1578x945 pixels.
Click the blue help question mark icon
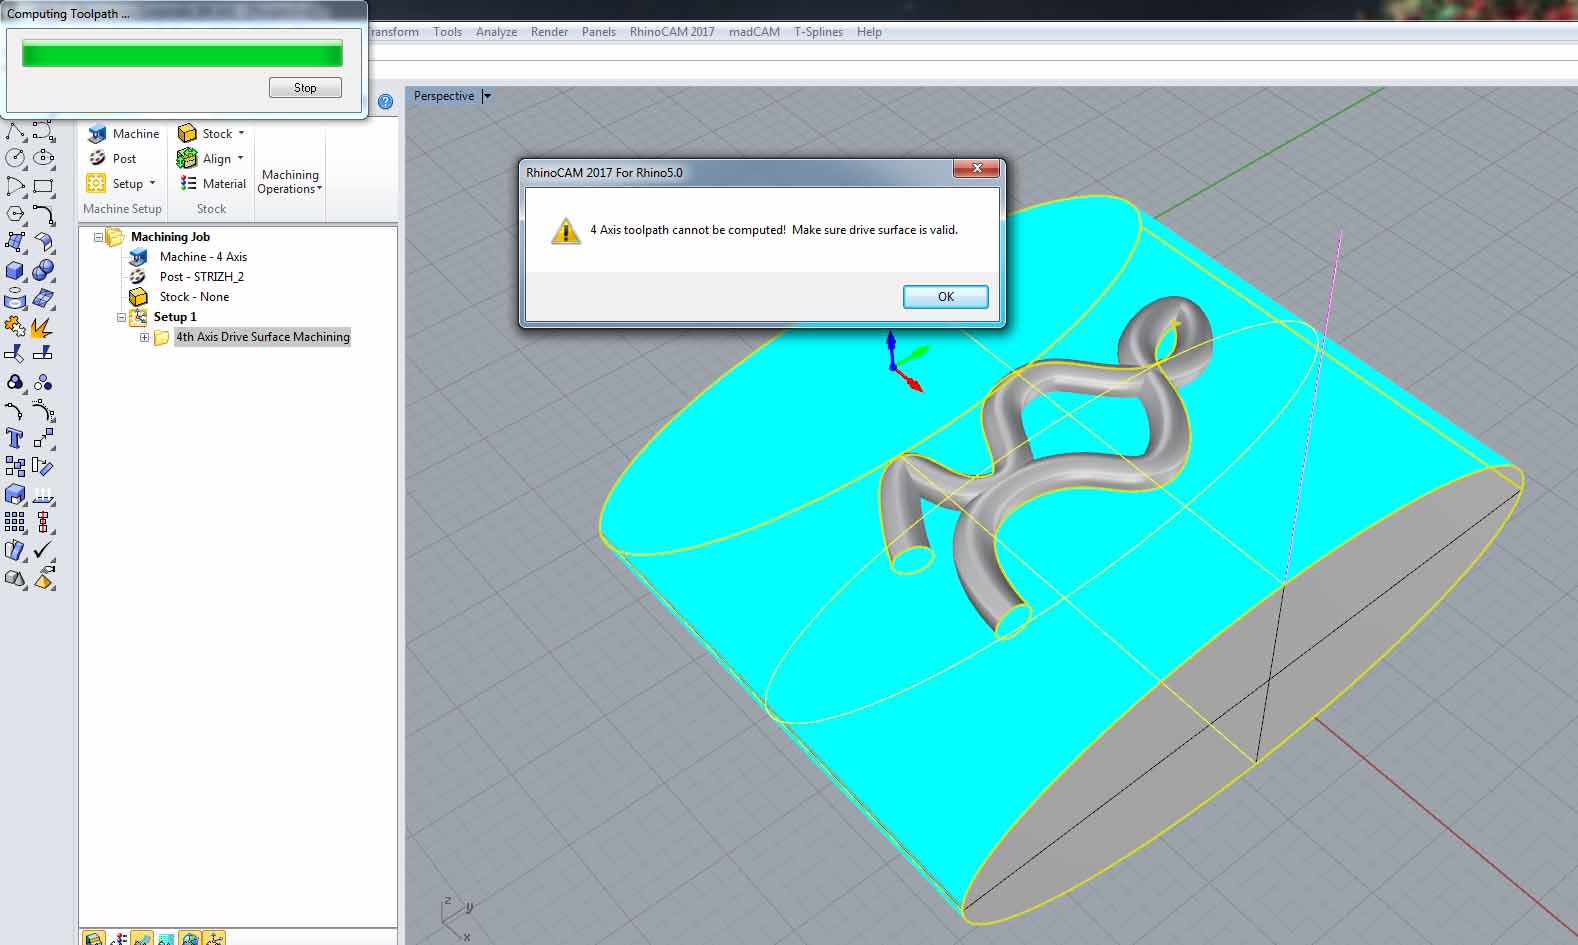[385, 102]
